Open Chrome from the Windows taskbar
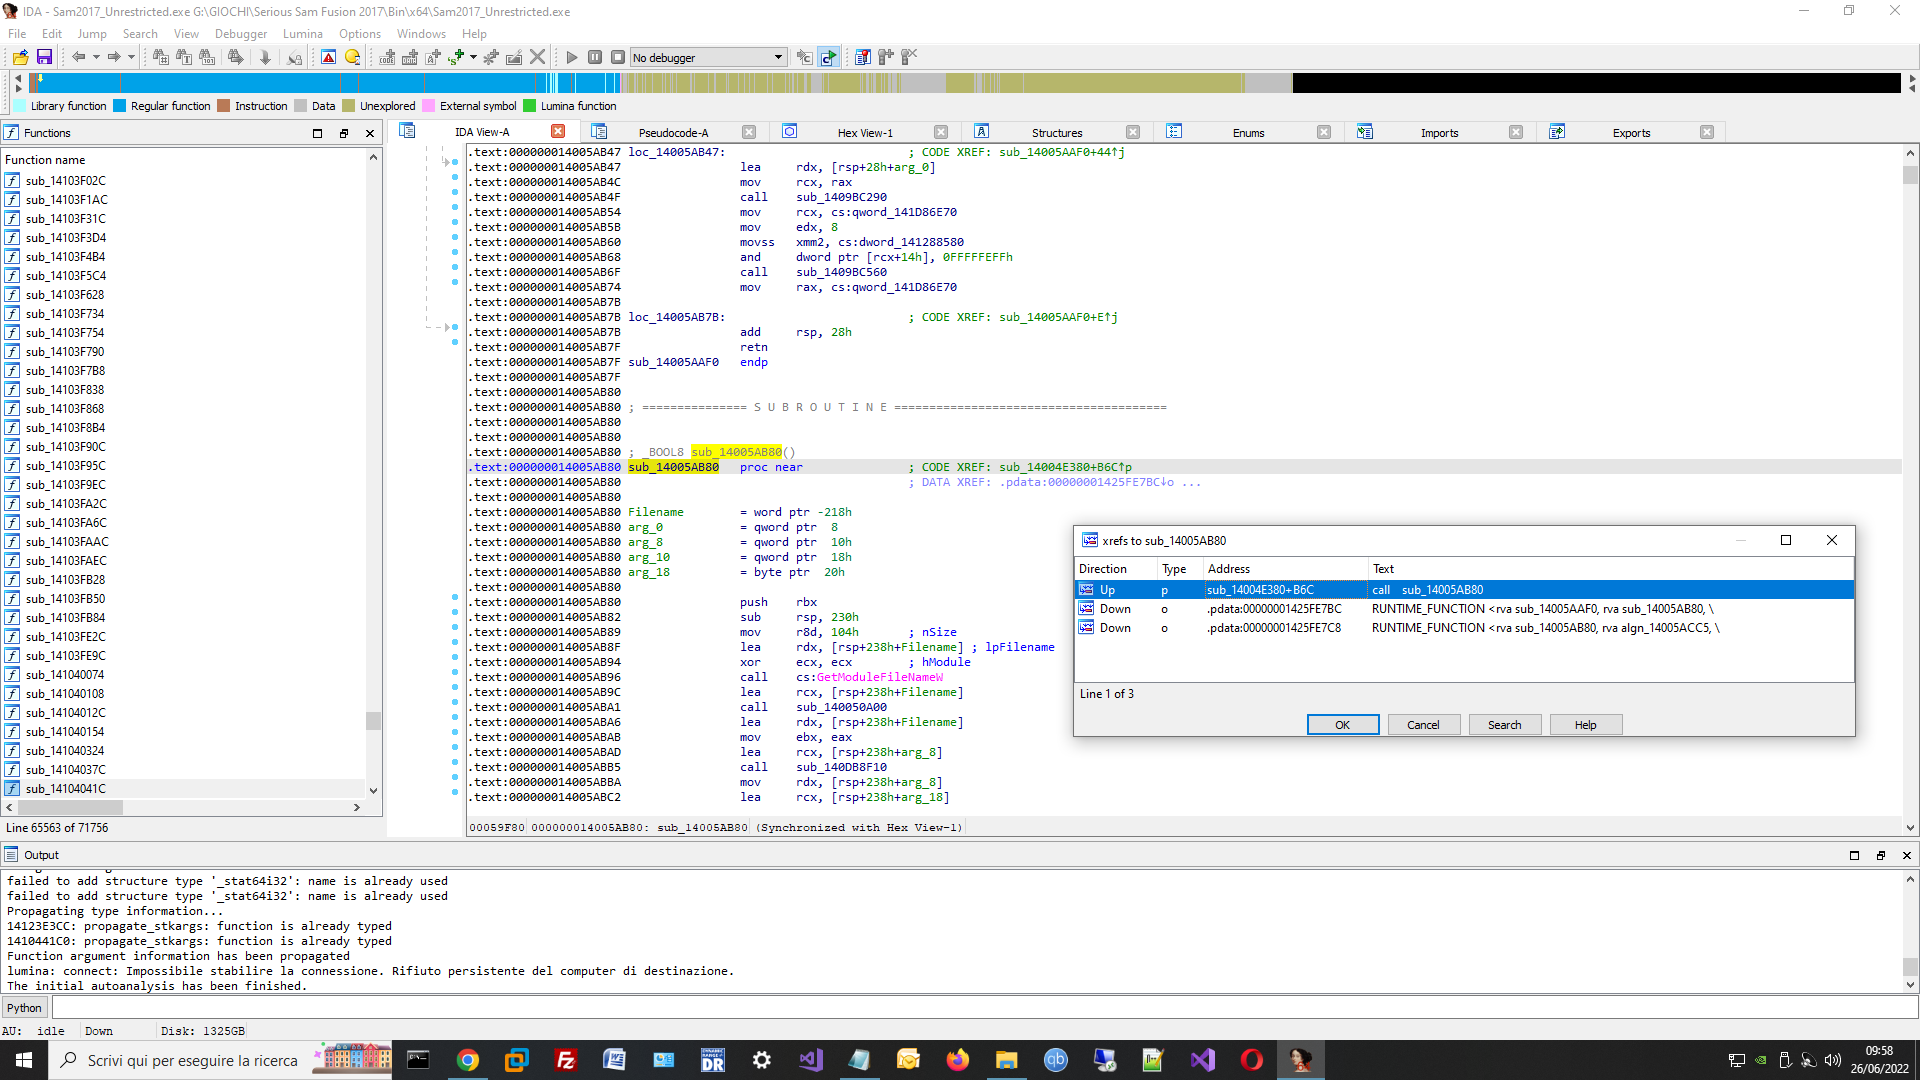Screen dimensions: 1920x1080 click(x=467, y=1060)
